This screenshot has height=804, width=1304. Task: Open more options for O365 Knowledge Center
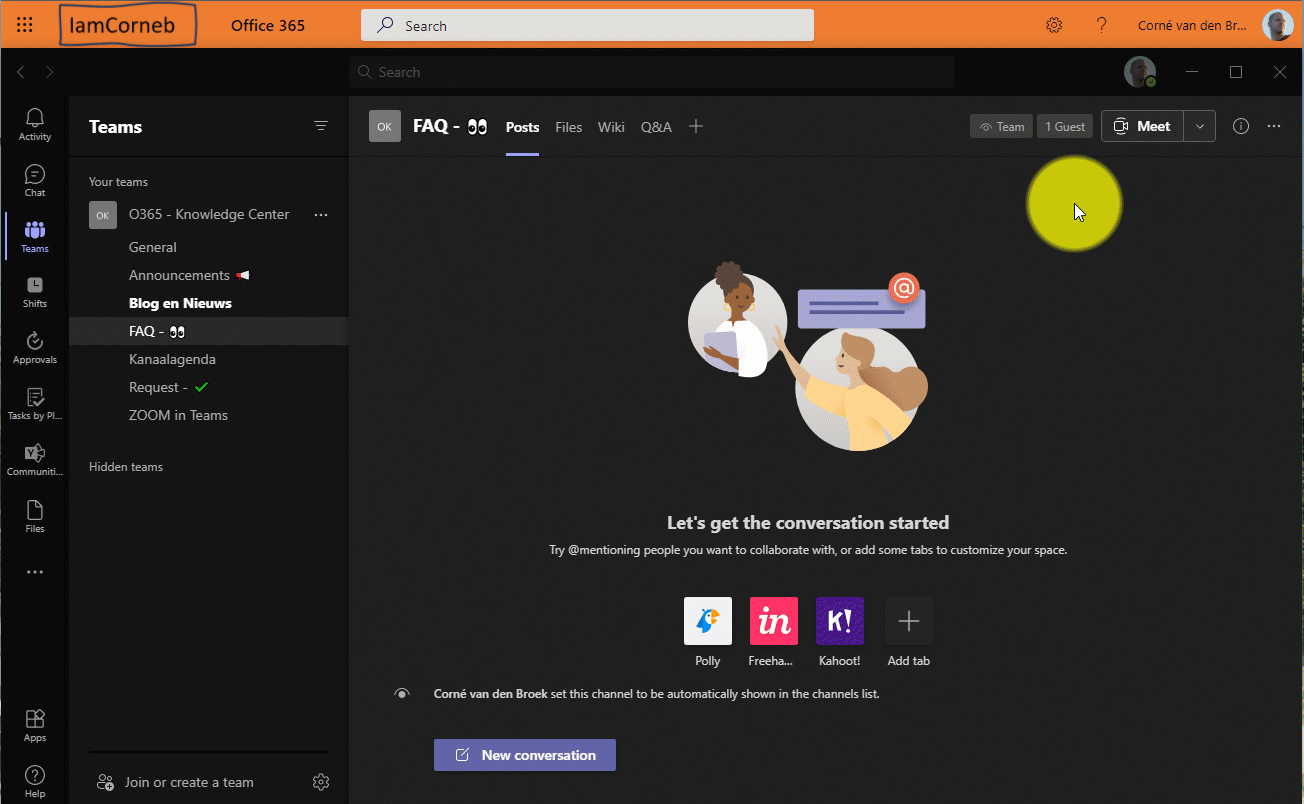point(321,214)
